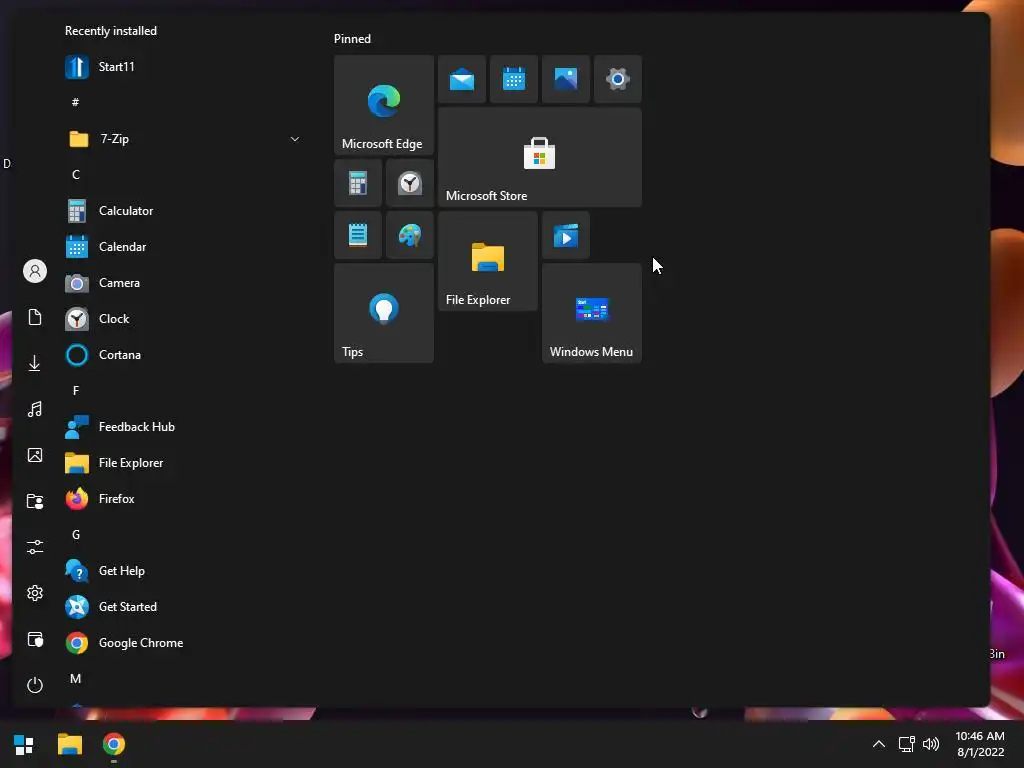
Task: Open the small Calculator pinned tile
Action: [x=358, y=183]
